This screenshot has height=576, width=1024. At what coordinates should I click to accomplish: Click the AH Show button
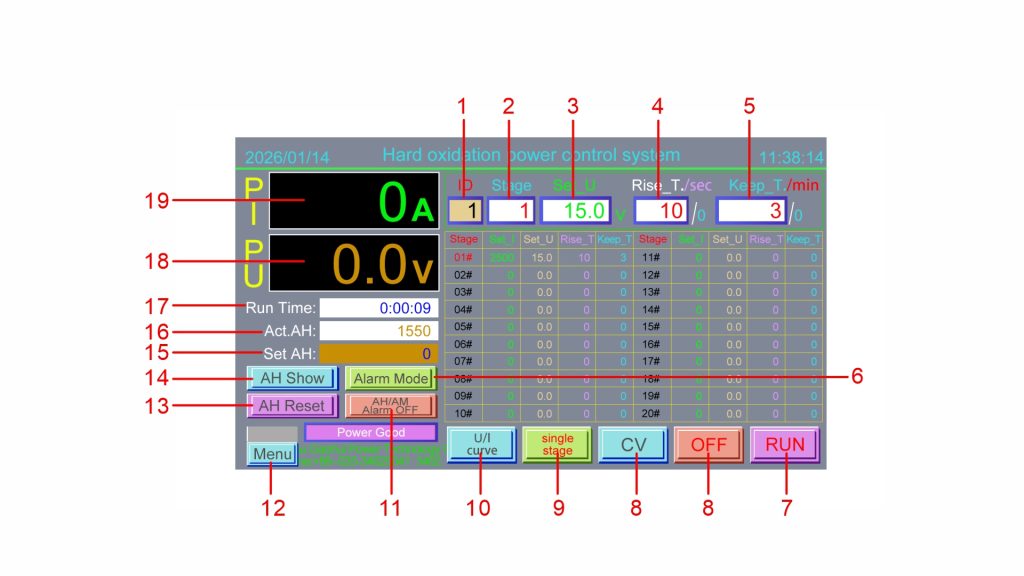[291, 378]
